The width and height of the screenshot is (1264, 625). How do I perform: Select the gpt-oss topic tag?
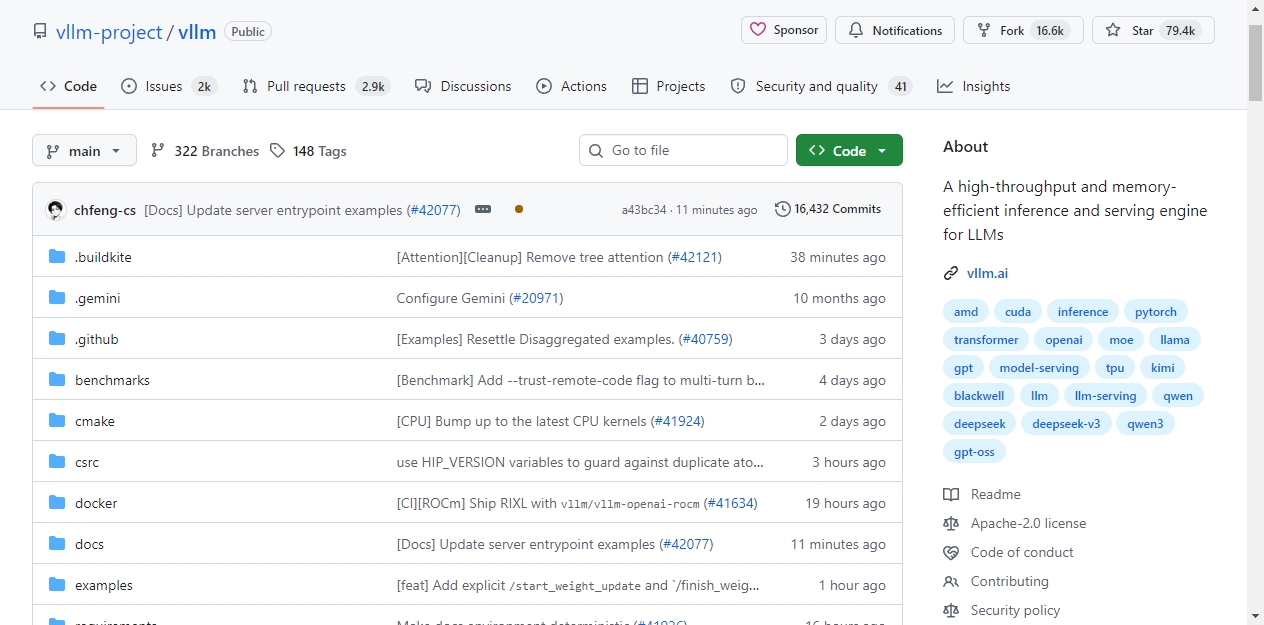[x=974, y=451]
